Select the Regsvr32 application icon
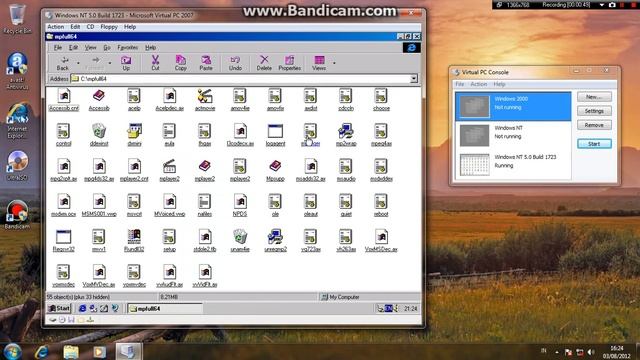 64,240
